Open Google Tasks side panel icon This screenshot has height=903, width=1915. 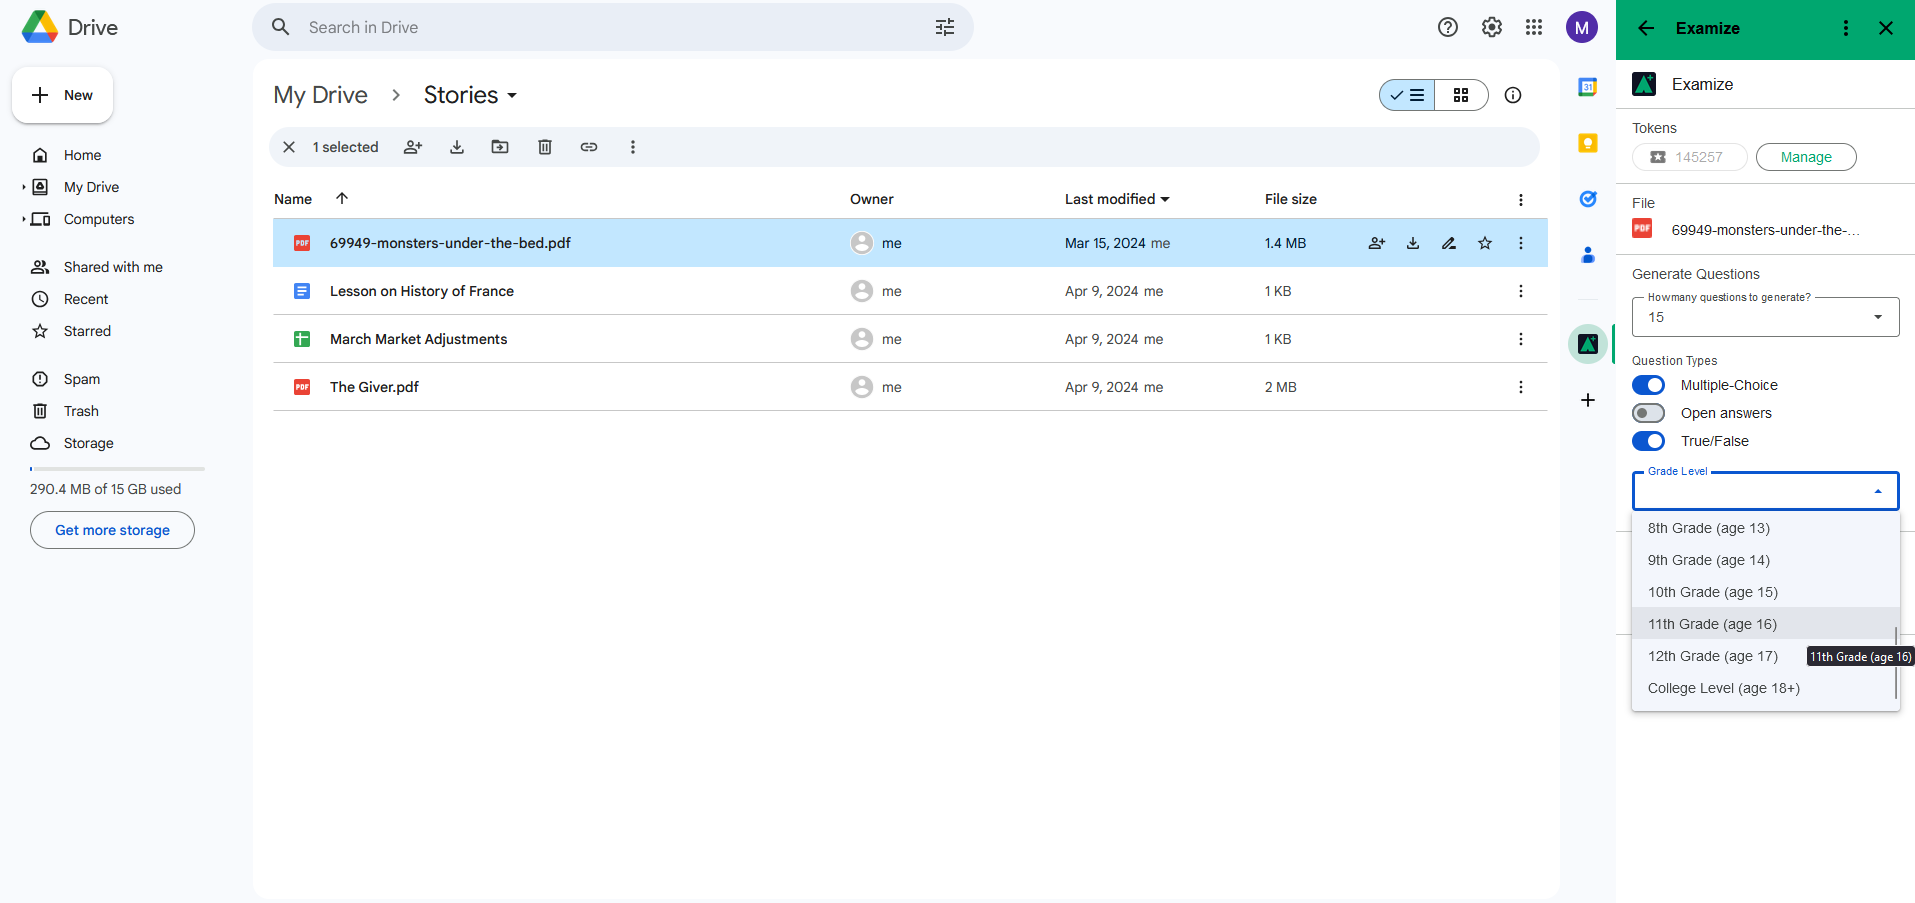1588,199
